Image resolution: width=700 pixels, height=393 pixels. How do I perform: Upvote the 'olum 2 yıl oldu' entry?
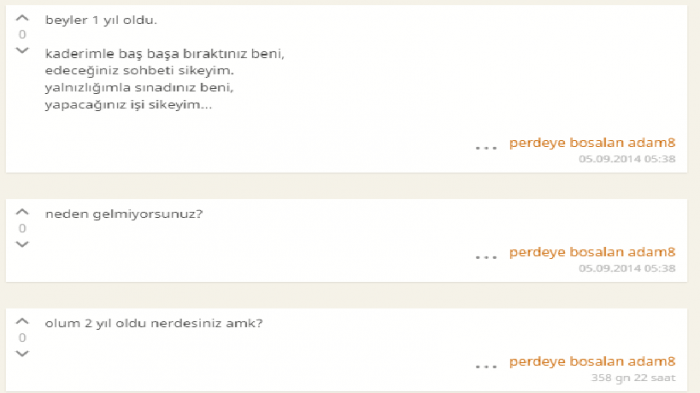pyautogui.click(x=22, y=322)
